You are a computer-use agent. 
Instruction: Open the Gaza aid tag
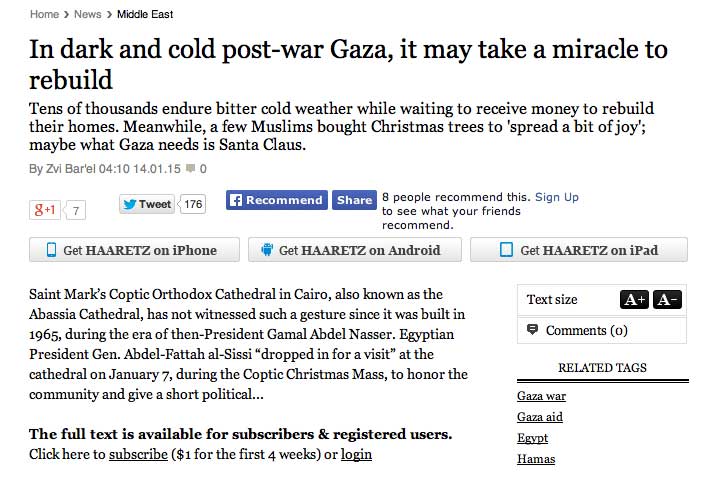(539, 417)
